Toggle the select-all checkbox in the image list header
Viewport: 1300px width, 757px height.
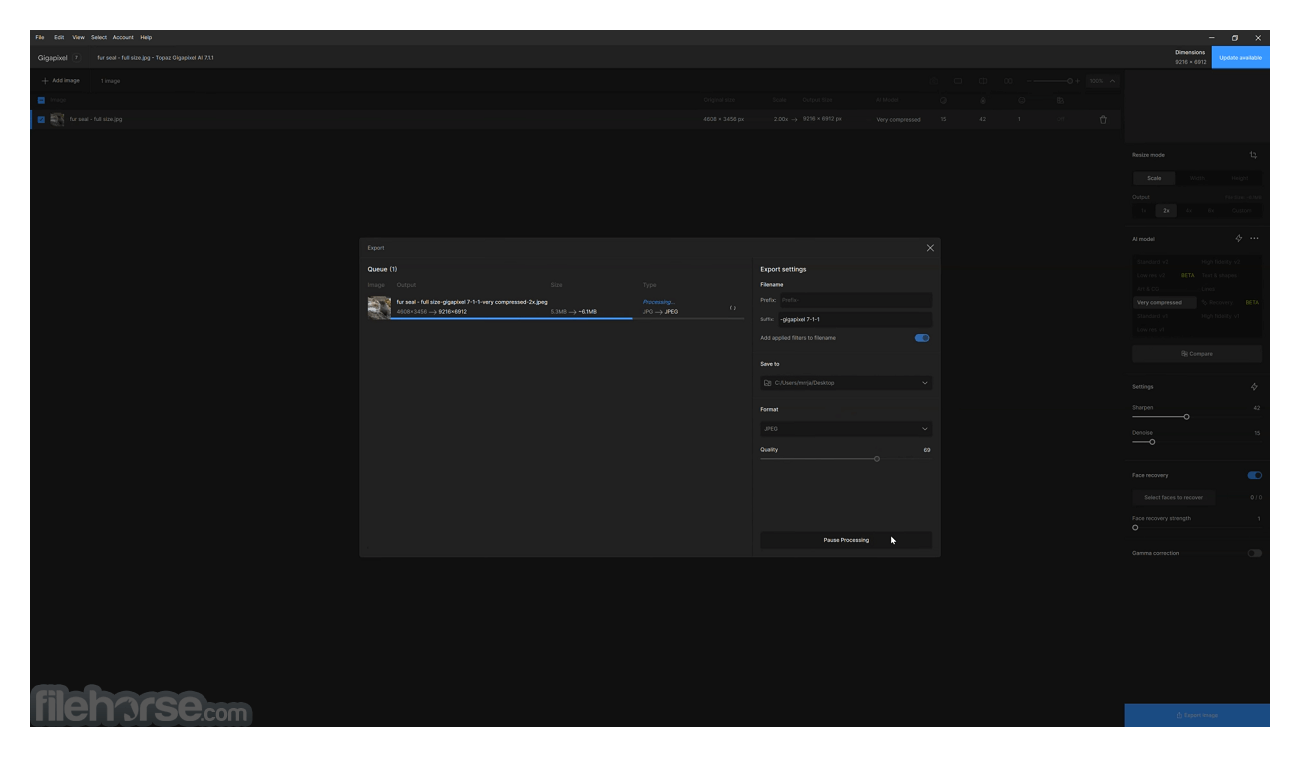41,100
